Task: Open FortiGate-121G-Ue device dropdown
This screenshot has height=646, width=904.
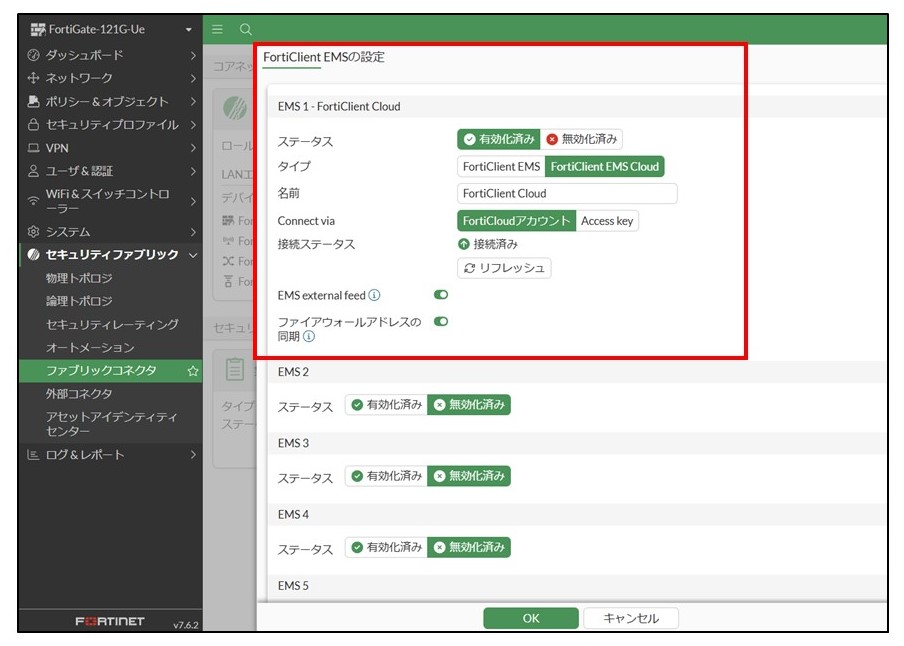Action: [189, 29]
